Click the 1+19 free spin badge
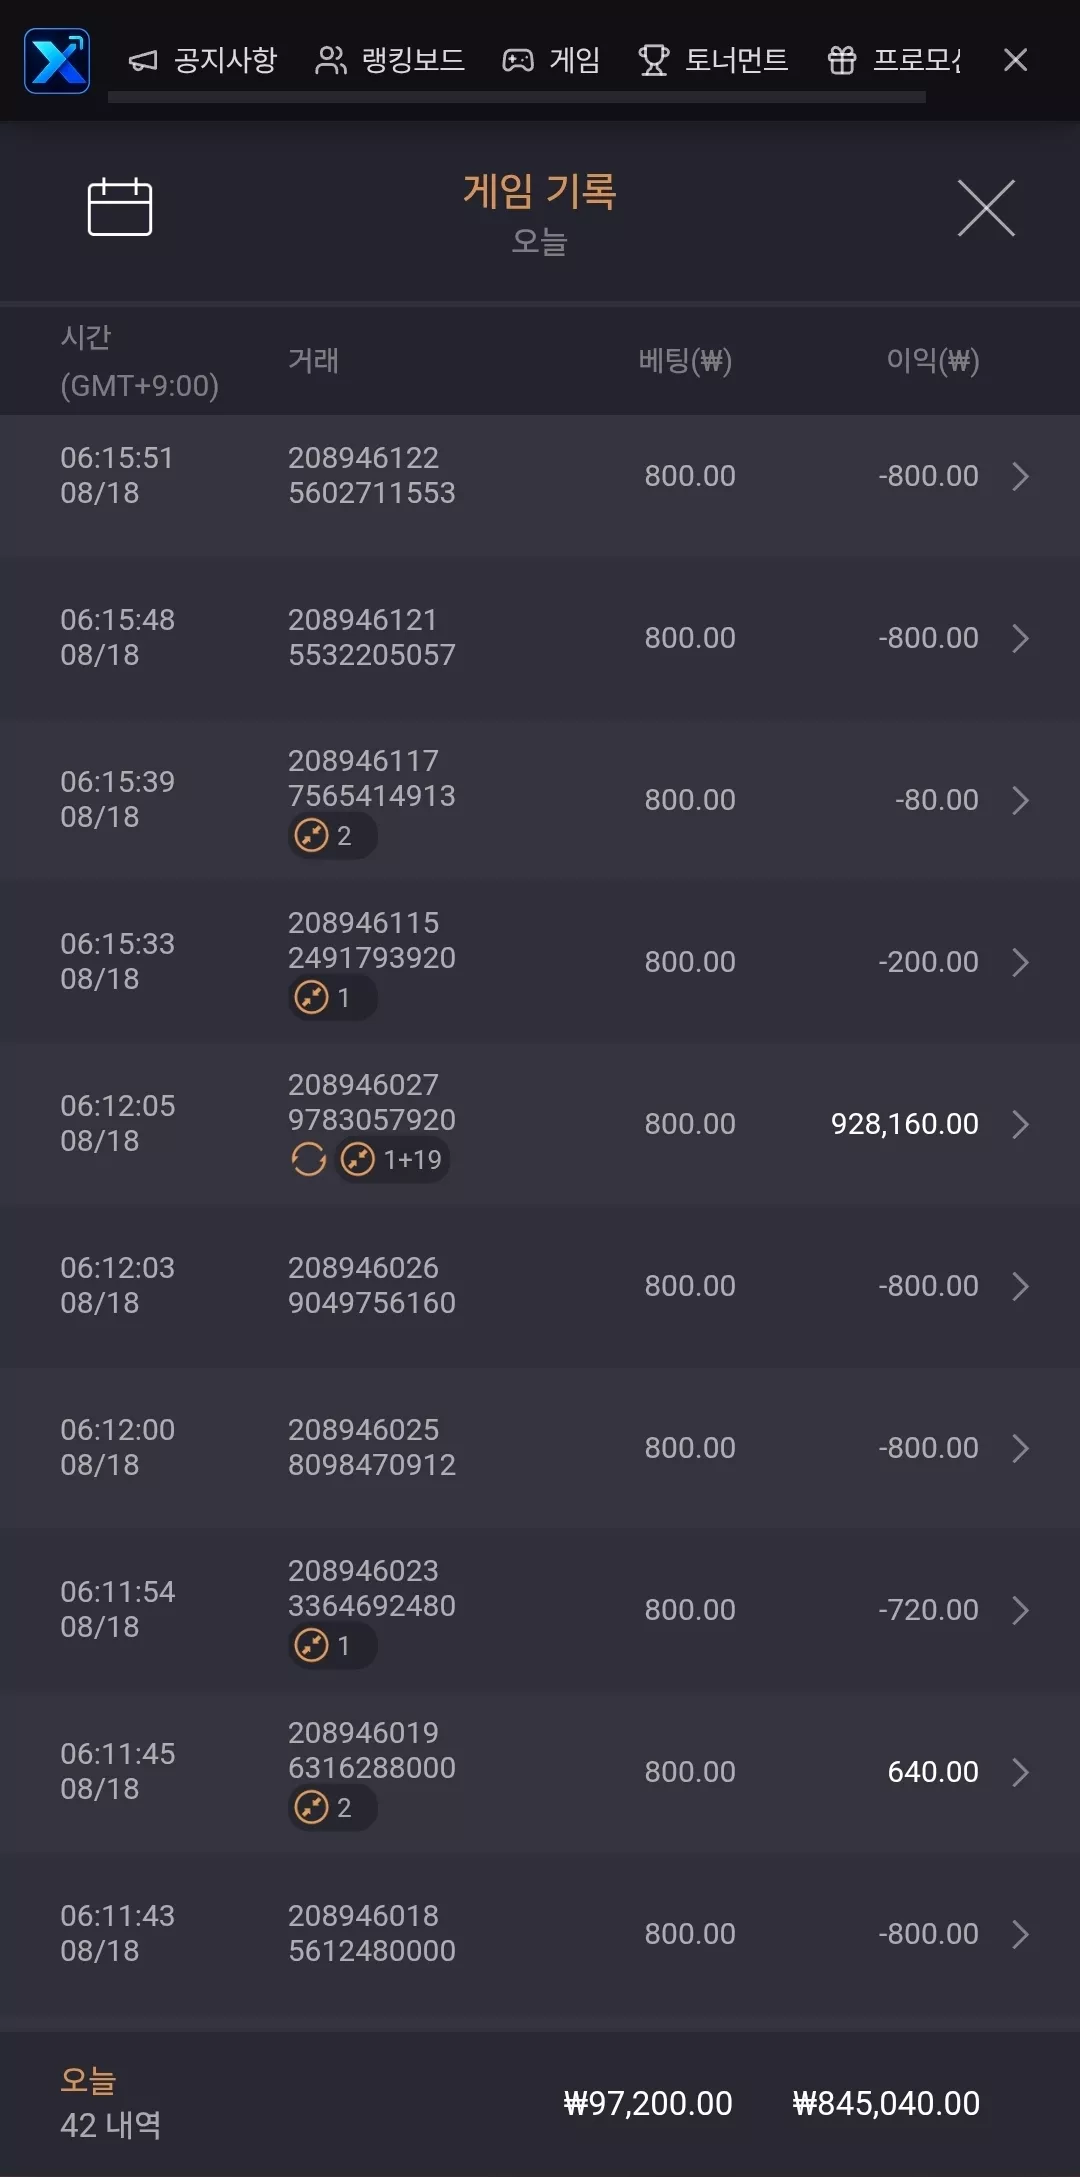The height and width of the screenshot is (2177, 1080). (x=392, y=1159)
